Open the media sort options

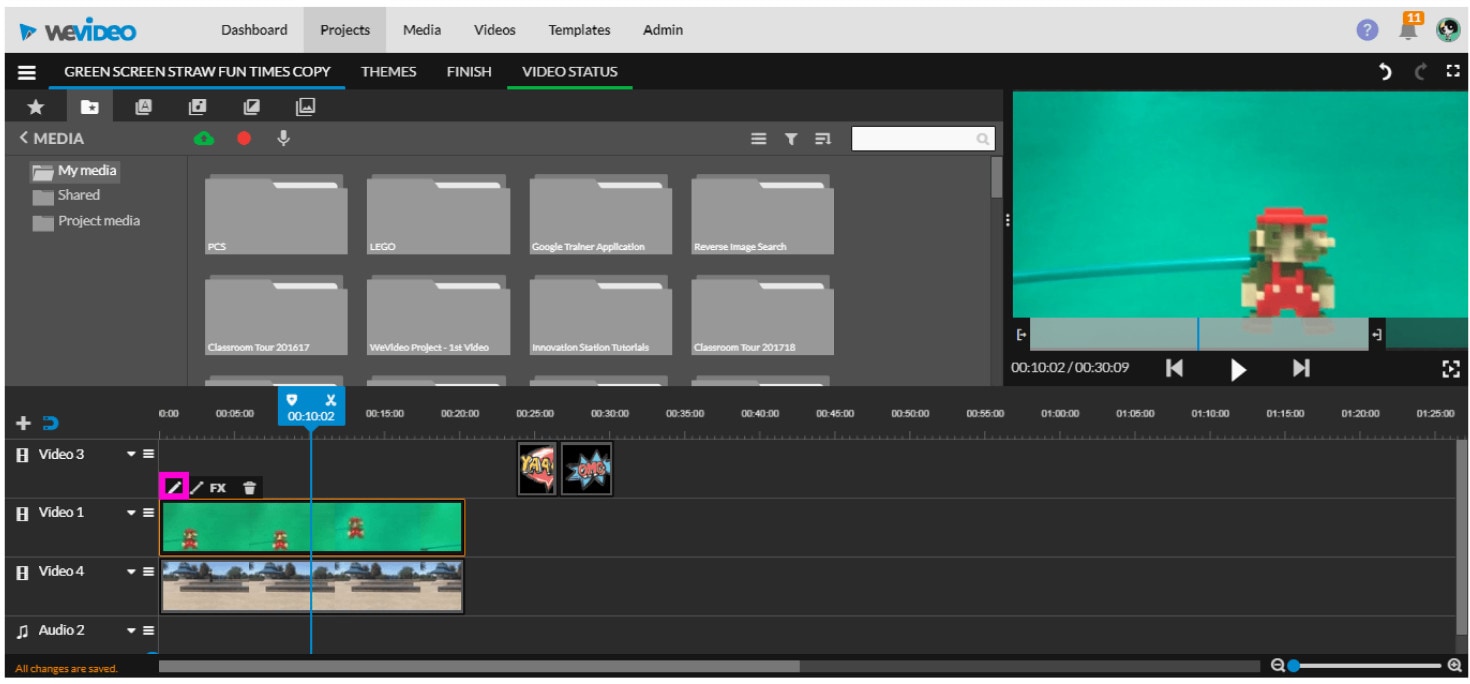(822, 139)
